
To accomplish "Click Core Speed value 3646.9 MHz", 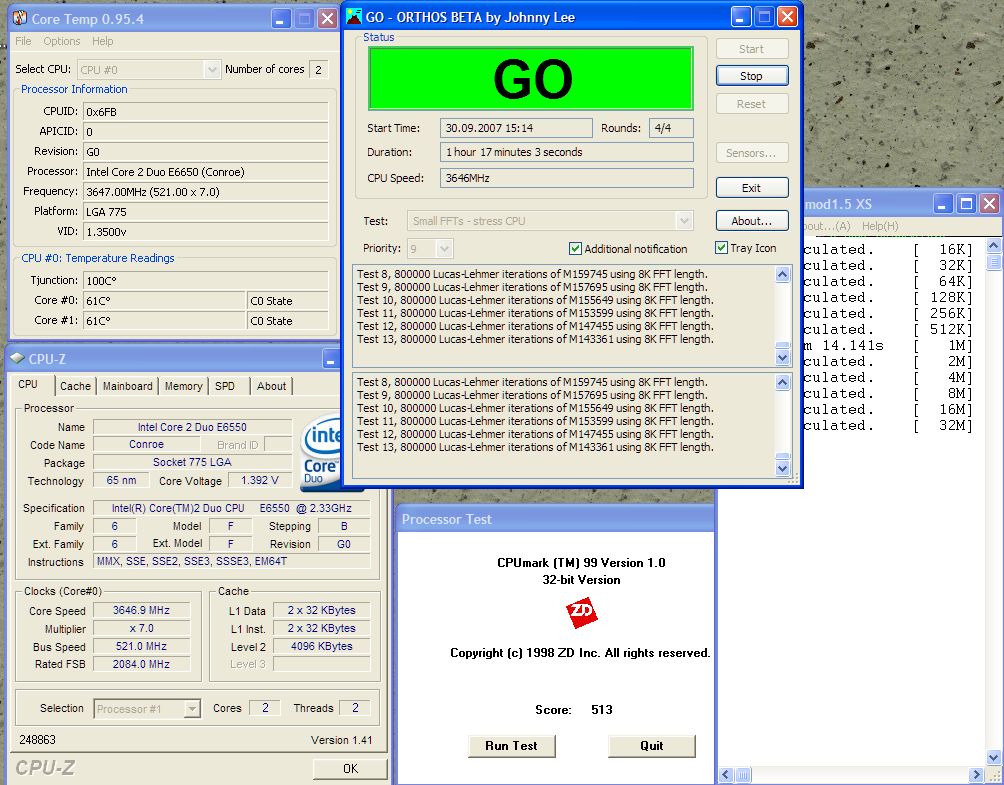I will click(x=142, y=610).
